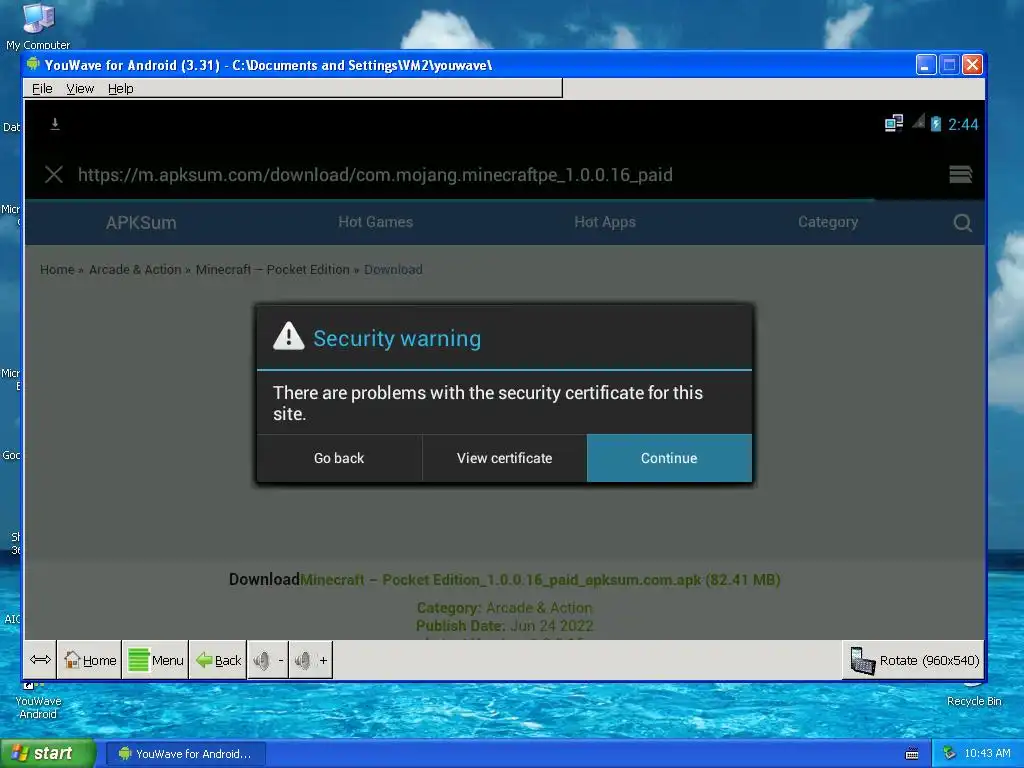
Task: Open the Hot Apps tab
Action: 605,222
